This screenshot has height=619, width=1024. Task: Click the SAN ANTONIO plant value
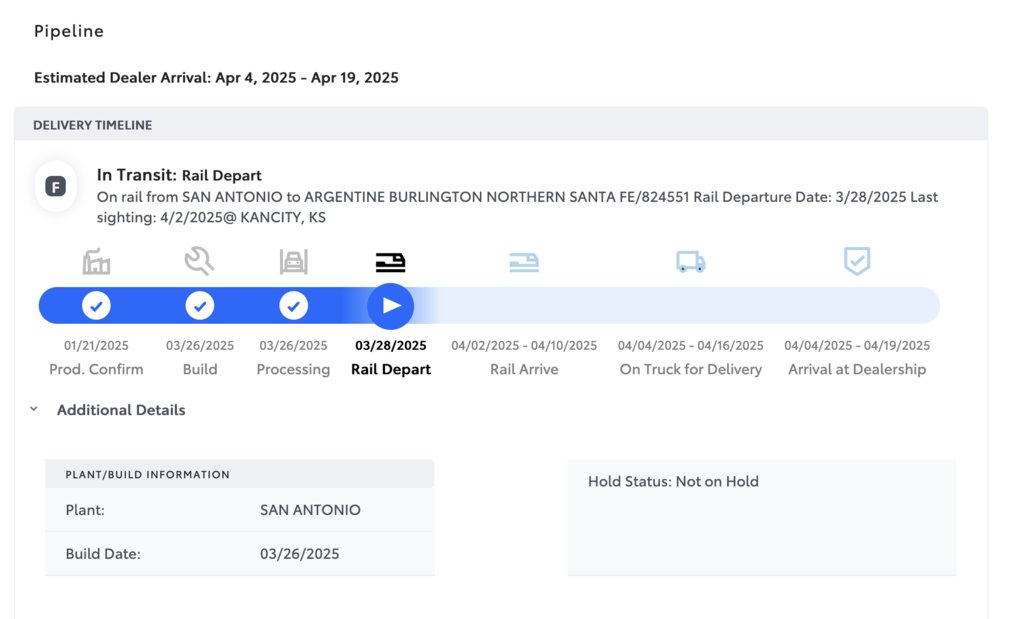click(310, 510)
